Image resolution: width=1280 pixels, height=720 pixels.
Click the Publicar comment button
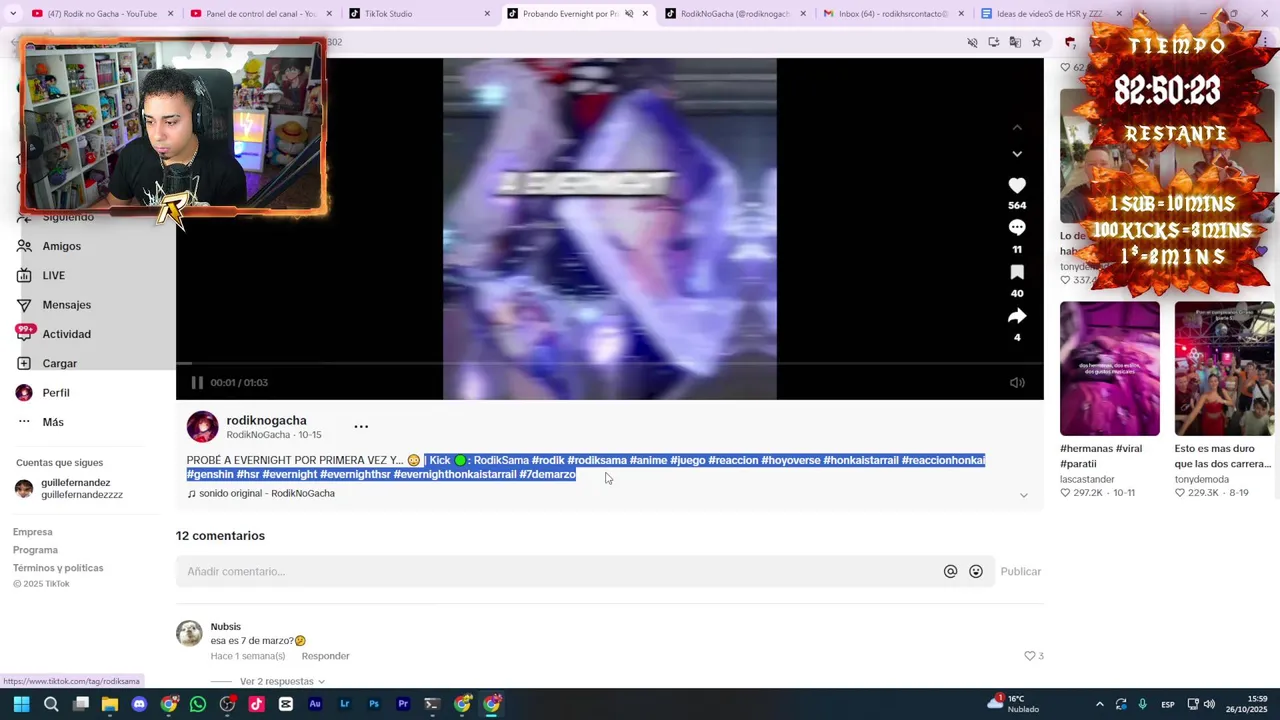(x=1021, y=572)
